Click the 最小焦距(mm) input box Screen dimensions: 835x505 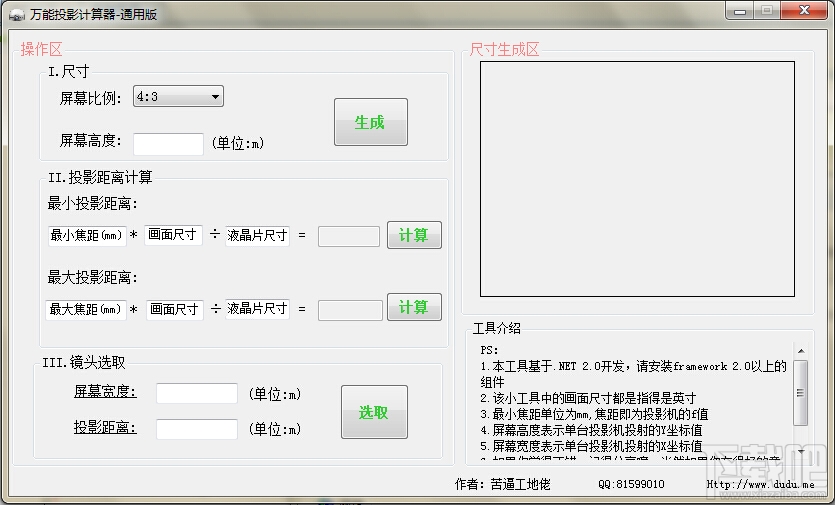(x=87, y=235)
